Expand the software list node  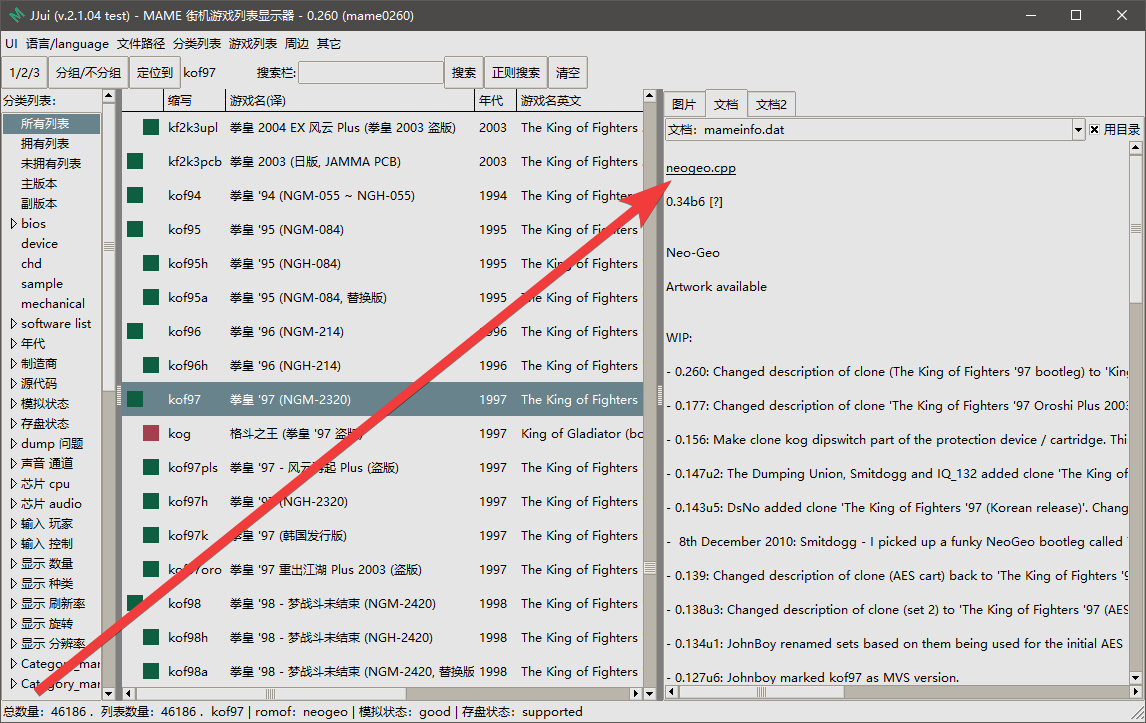[x=13, y=323]
